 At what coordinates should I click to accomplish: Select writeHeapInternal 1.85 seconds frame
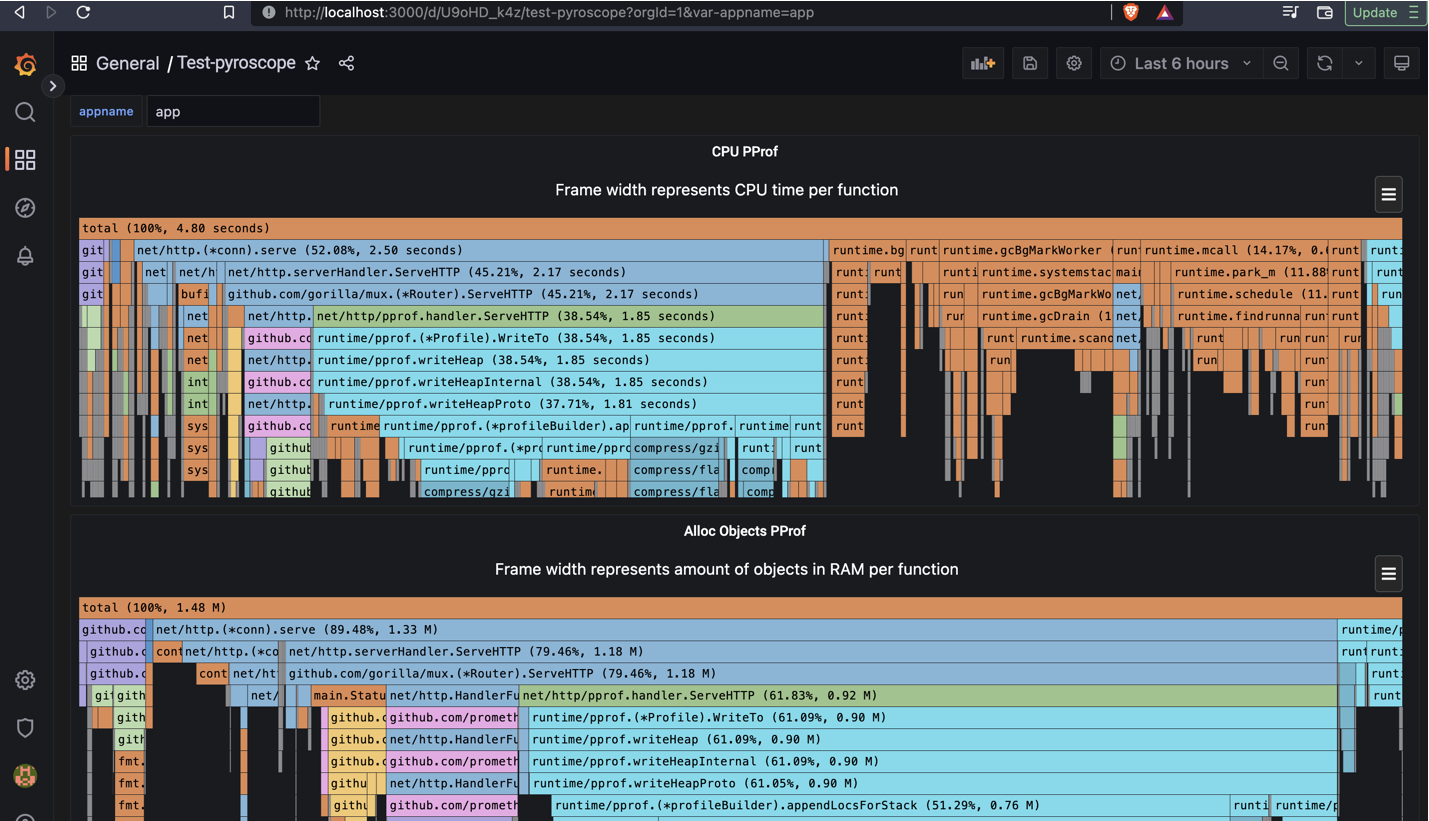click(569, 382)
